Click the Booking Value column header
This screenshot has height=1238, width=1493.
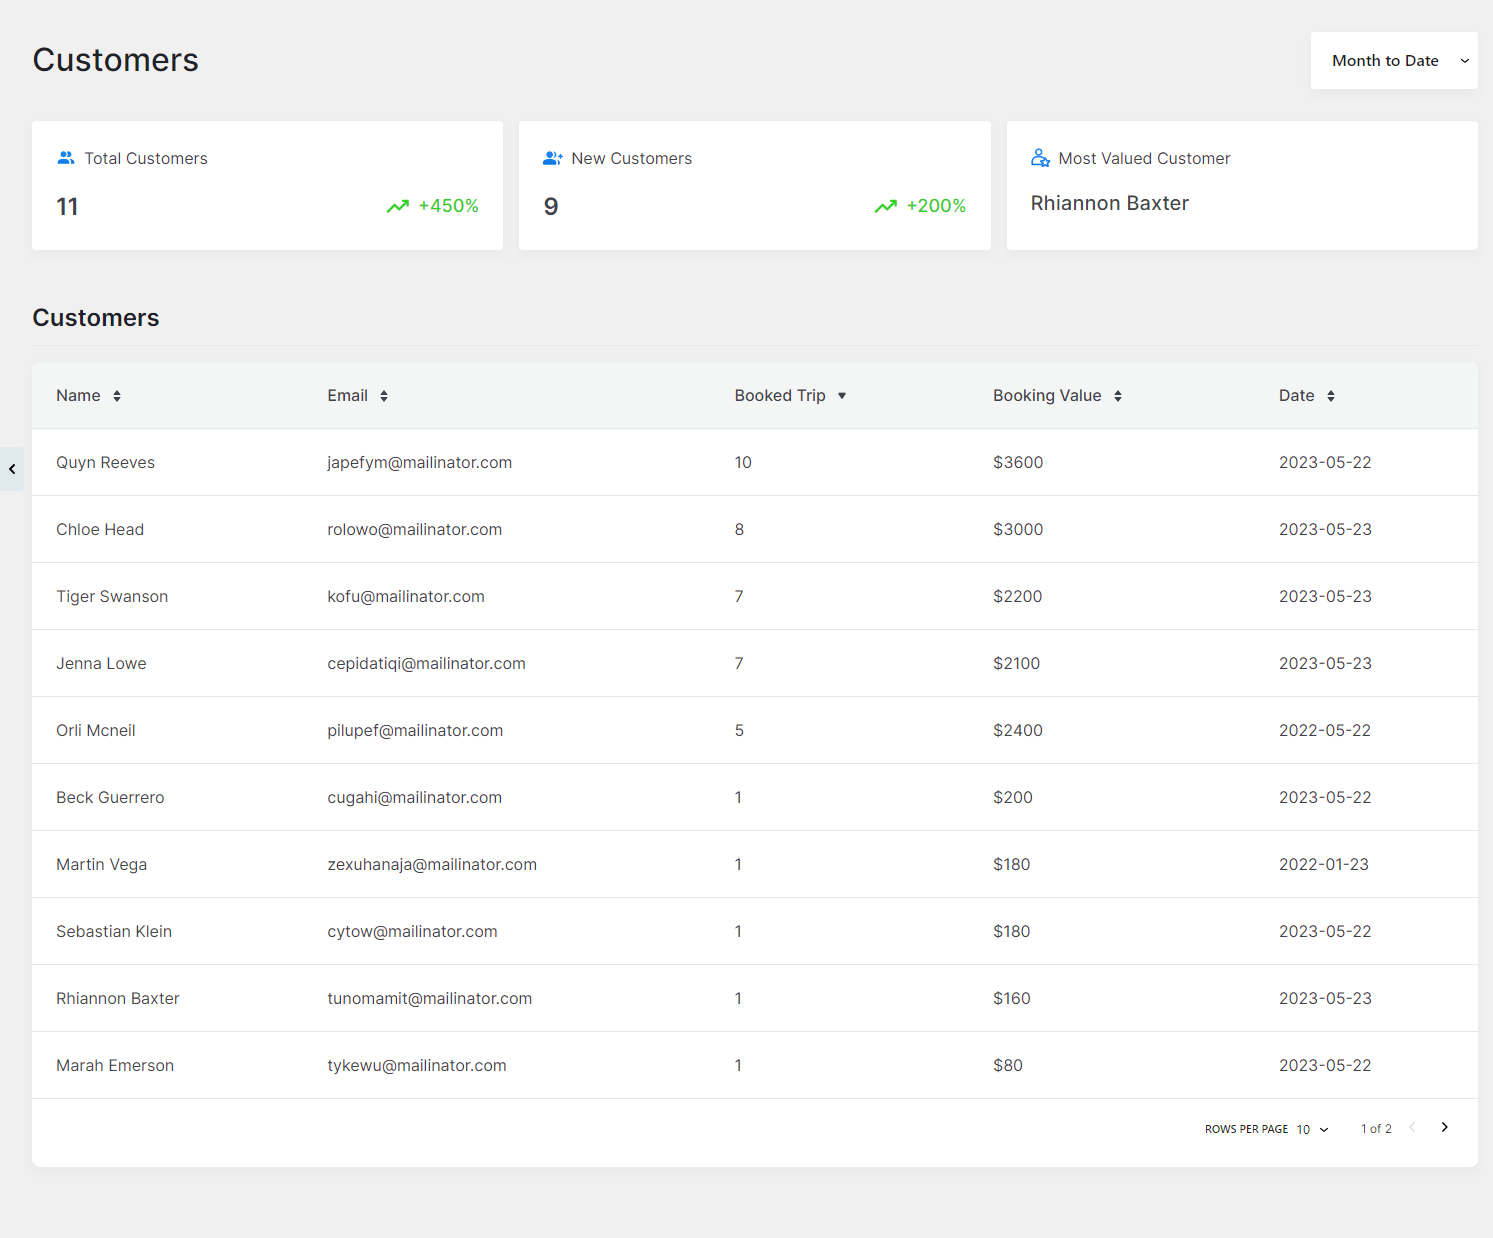tap(1047, 396)
